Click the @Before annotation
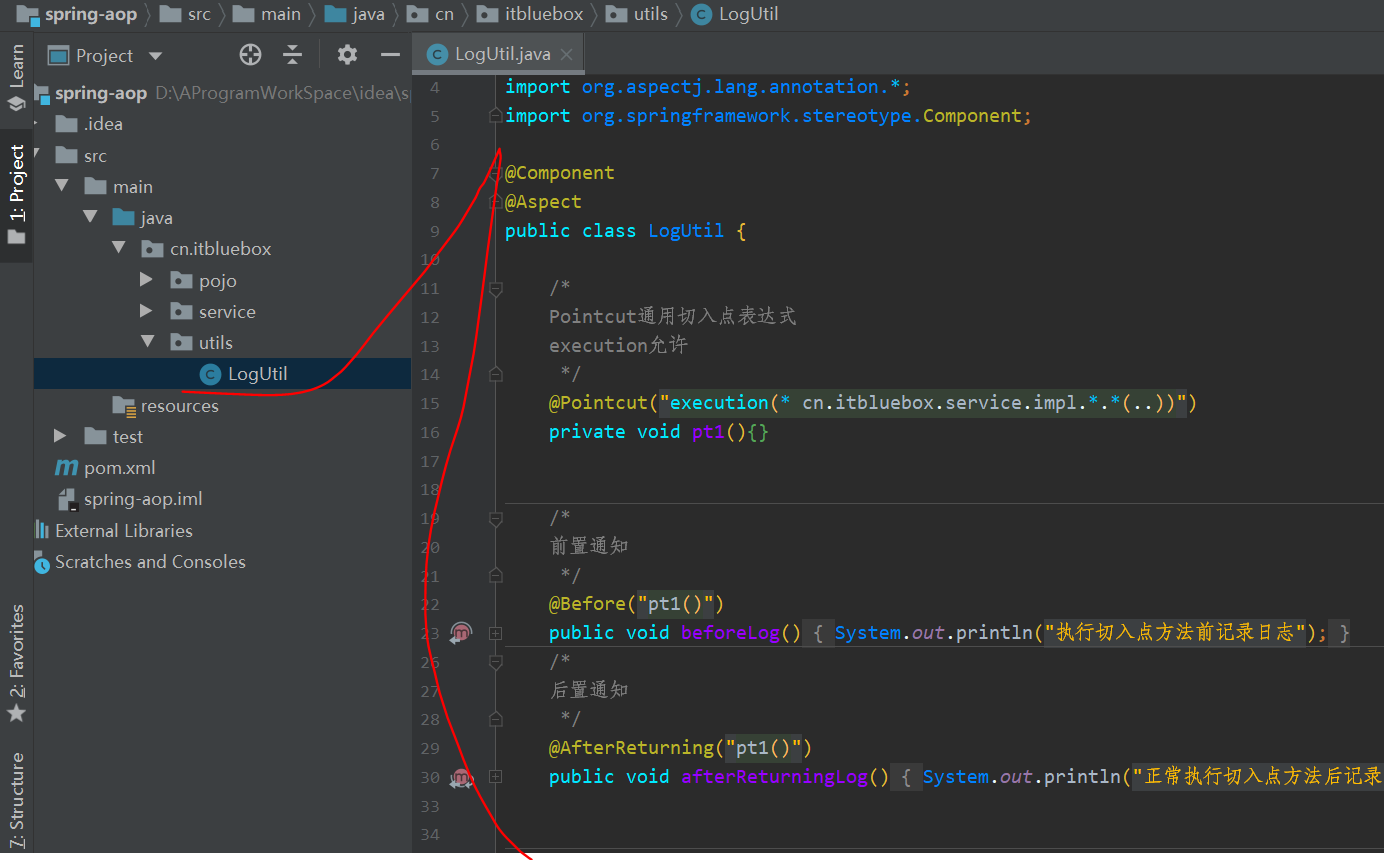The width and height of the screenshot is (1384, 860). tap(587, 604)
